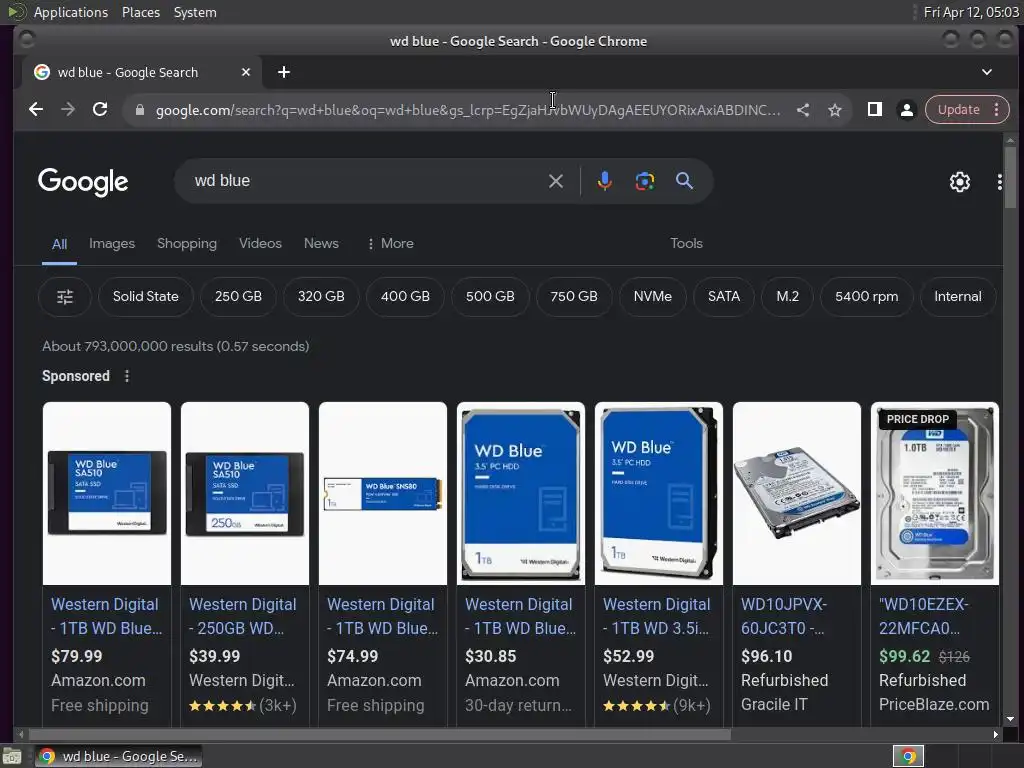Viewport: 1024px width, 768px height.
Task: Open the Places menu
Action: tap(140, 12)
